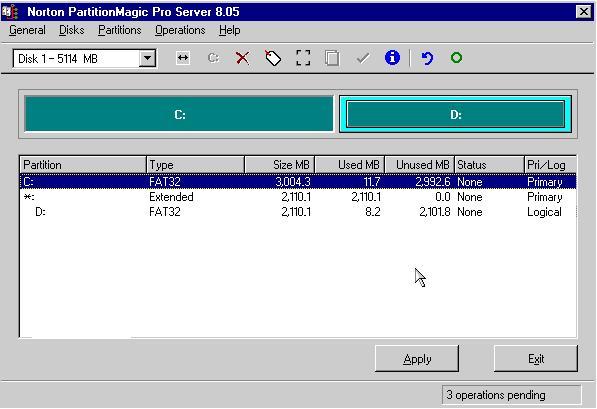
Task: Select the D: partition block in disk map
Action: click(x=455, y=114)
